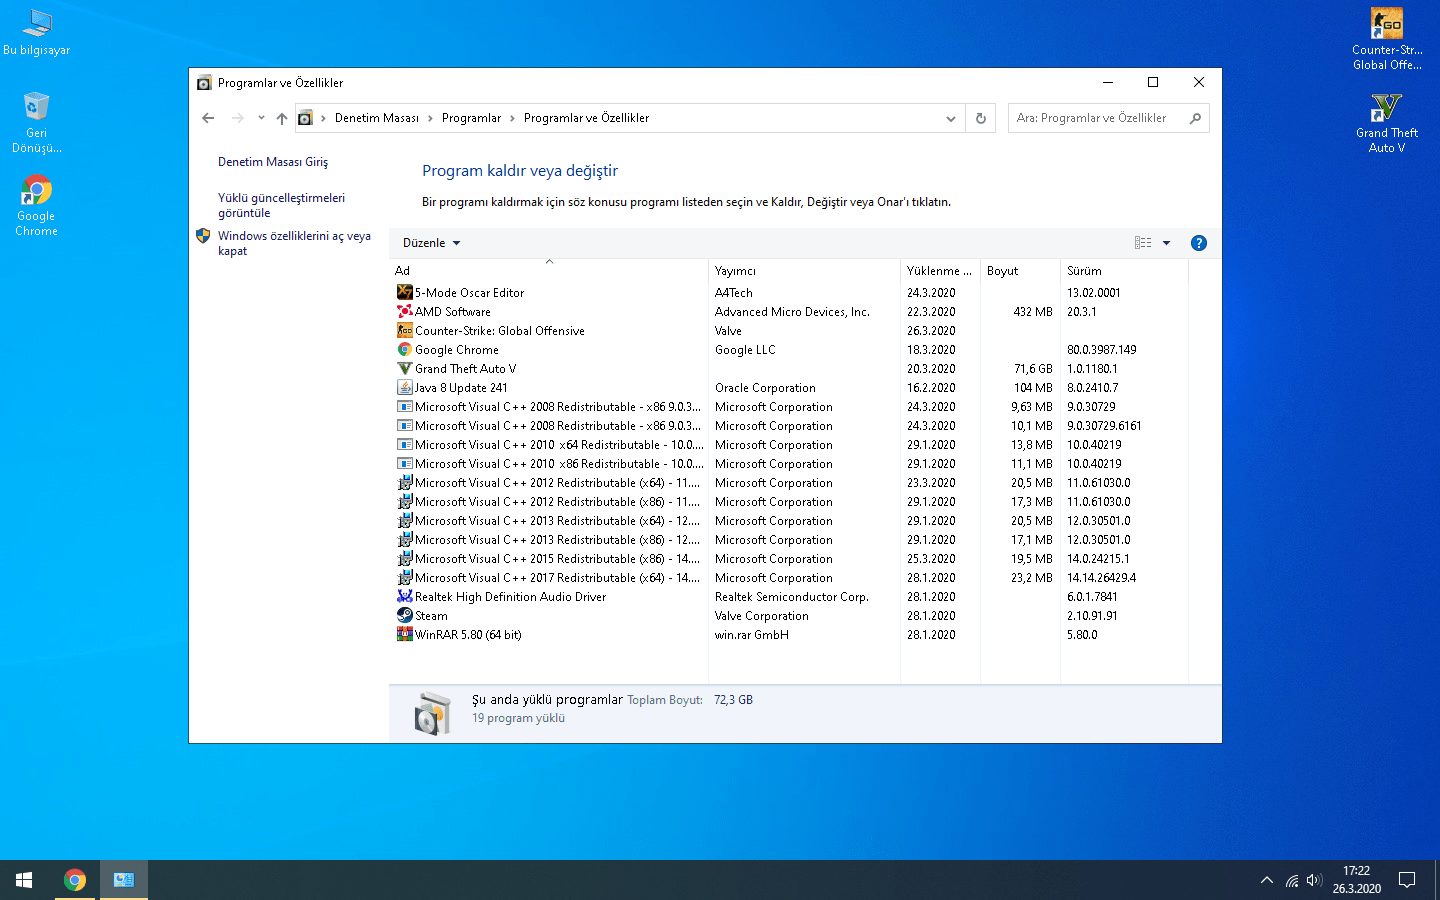The image size is (1440, 900).
Task: Refresh the Programs and Features list
Action: point(981,118)
